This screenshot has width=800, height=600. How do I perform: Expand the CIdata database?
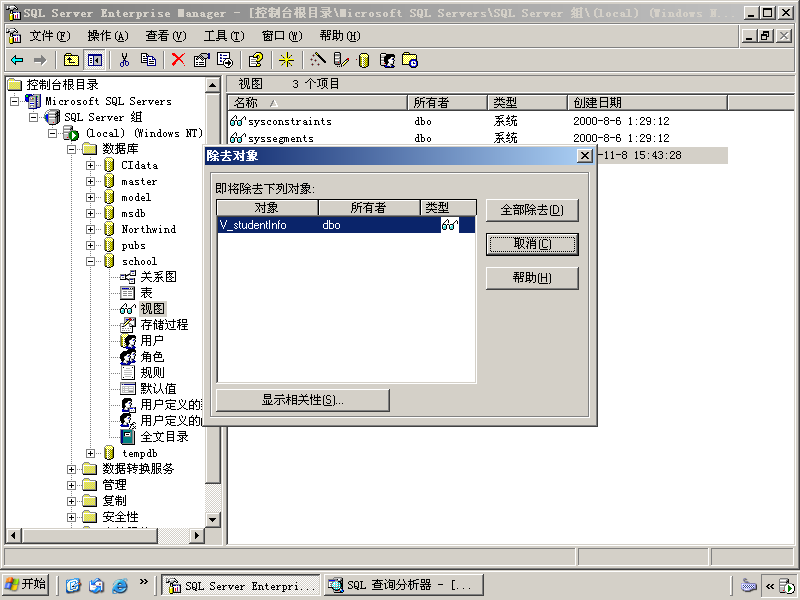(x=90, y=165)
